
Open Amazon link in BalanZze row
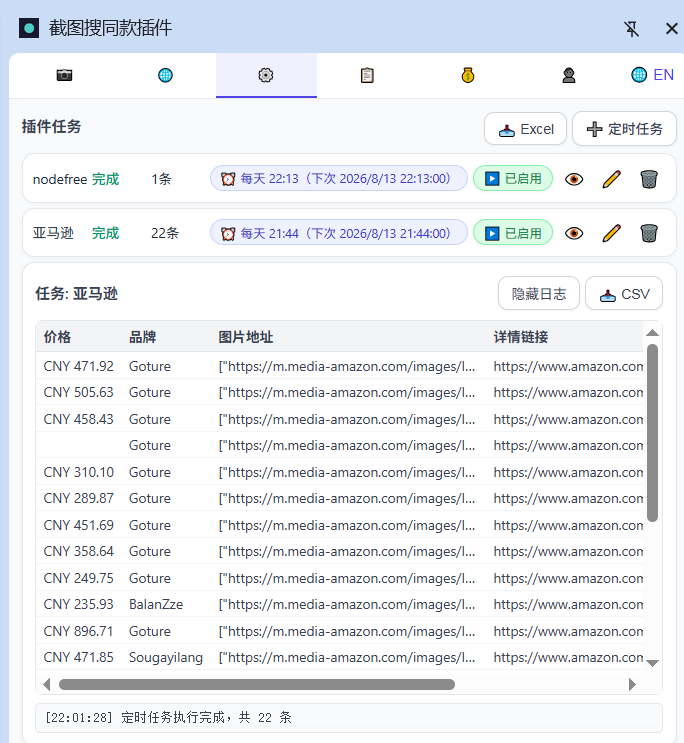click(x=568, y=605)
